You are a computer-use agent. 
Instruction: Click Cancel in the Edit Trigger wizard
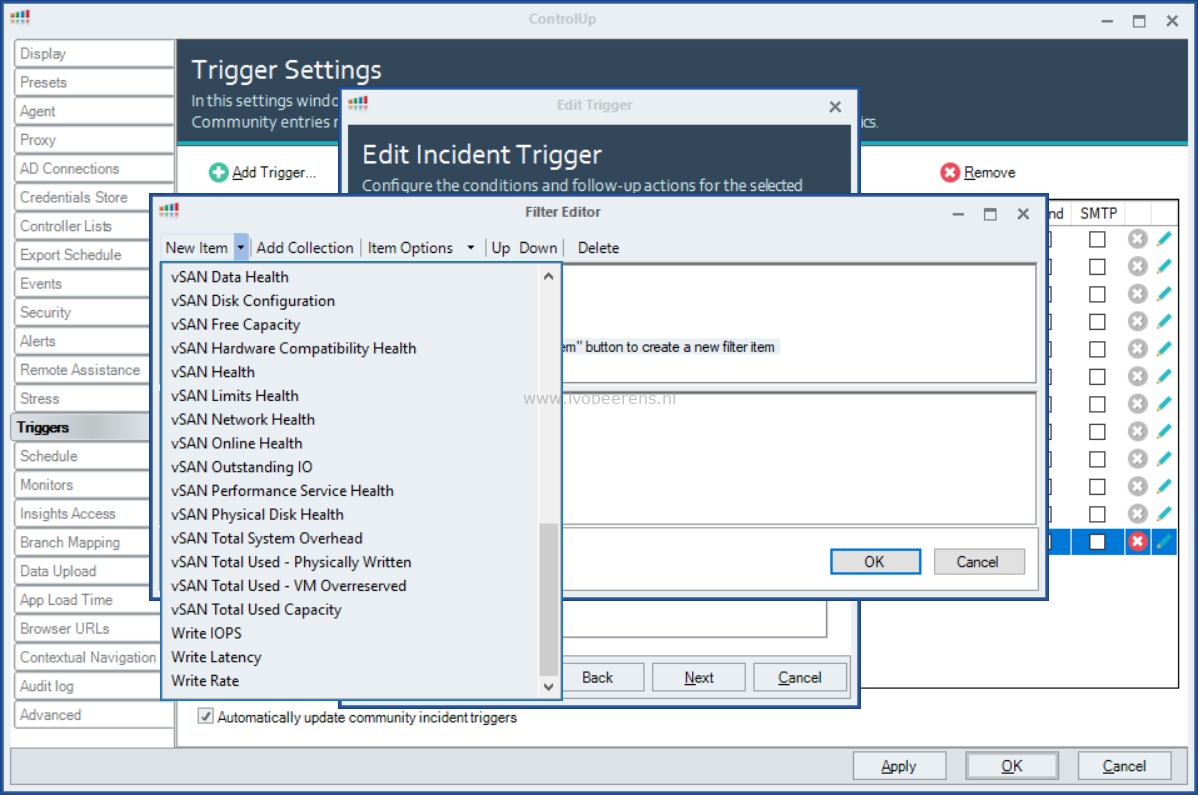[800, 677]
